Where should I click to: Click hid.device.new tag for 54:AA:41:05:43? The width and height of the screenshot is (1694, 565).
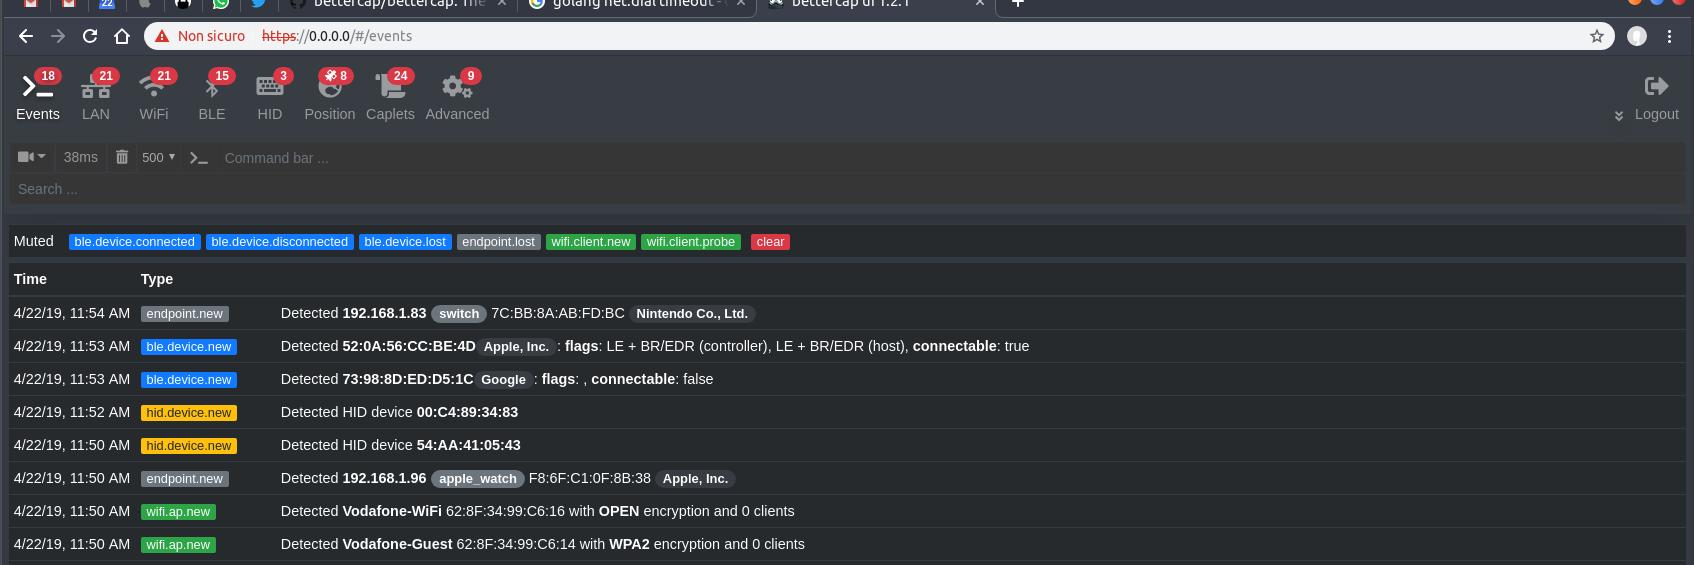pyautogui.click(x=188, y=446)
